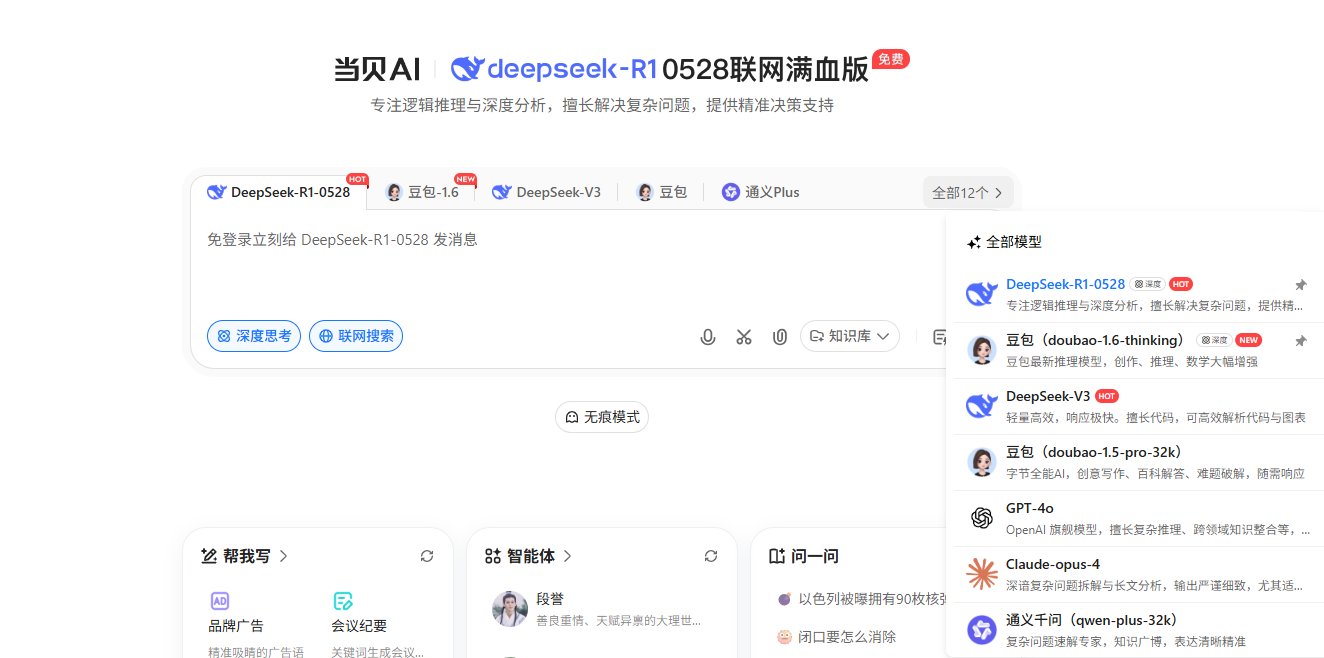The width and height of the screenshot is (1324, 658).
Task: Click the 豆包 doubao-1.5-pro-32k avatar icon
Action: [982, 462]
